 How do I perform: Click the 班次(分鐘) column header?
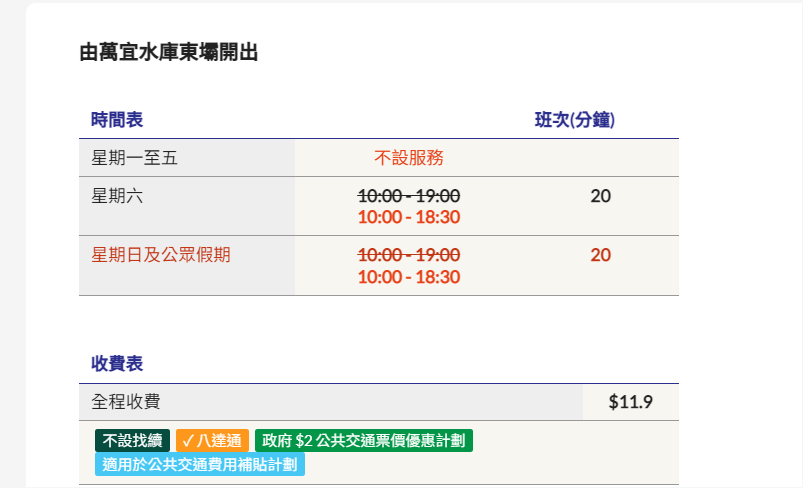[574, 120]
